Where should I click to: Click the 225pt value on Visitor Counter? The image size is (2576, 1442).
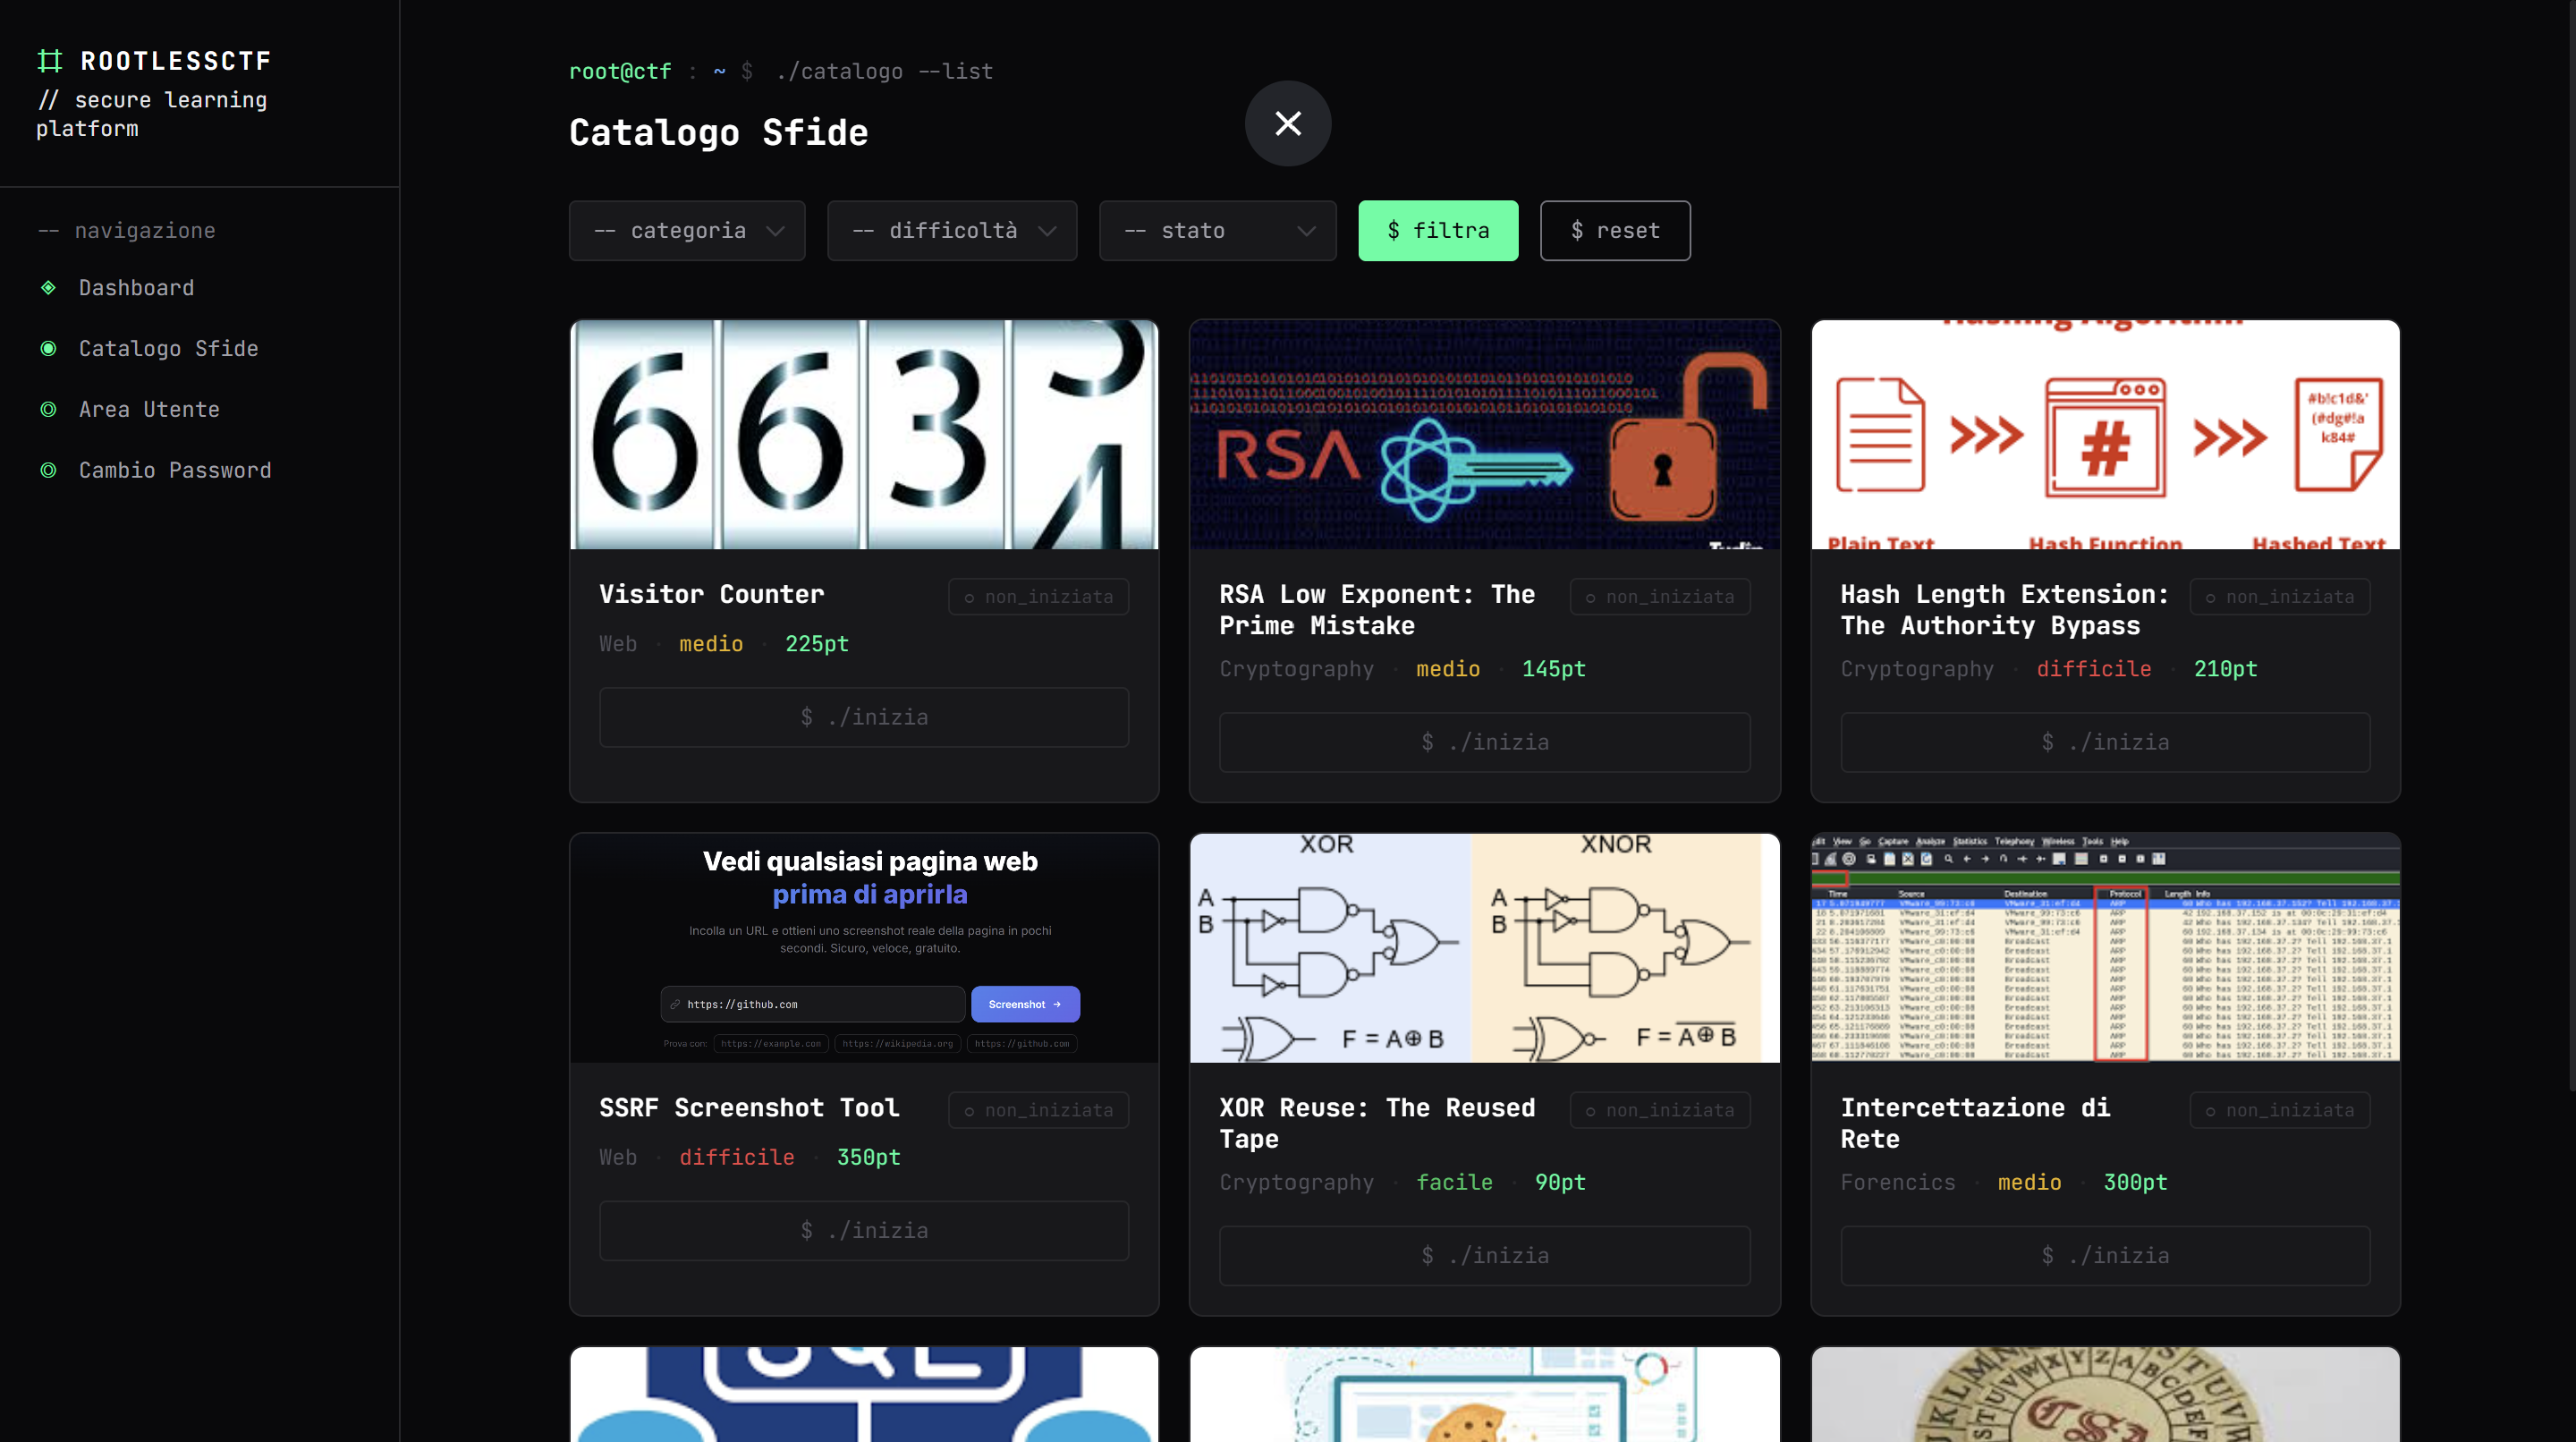click(x=816, y=644)
